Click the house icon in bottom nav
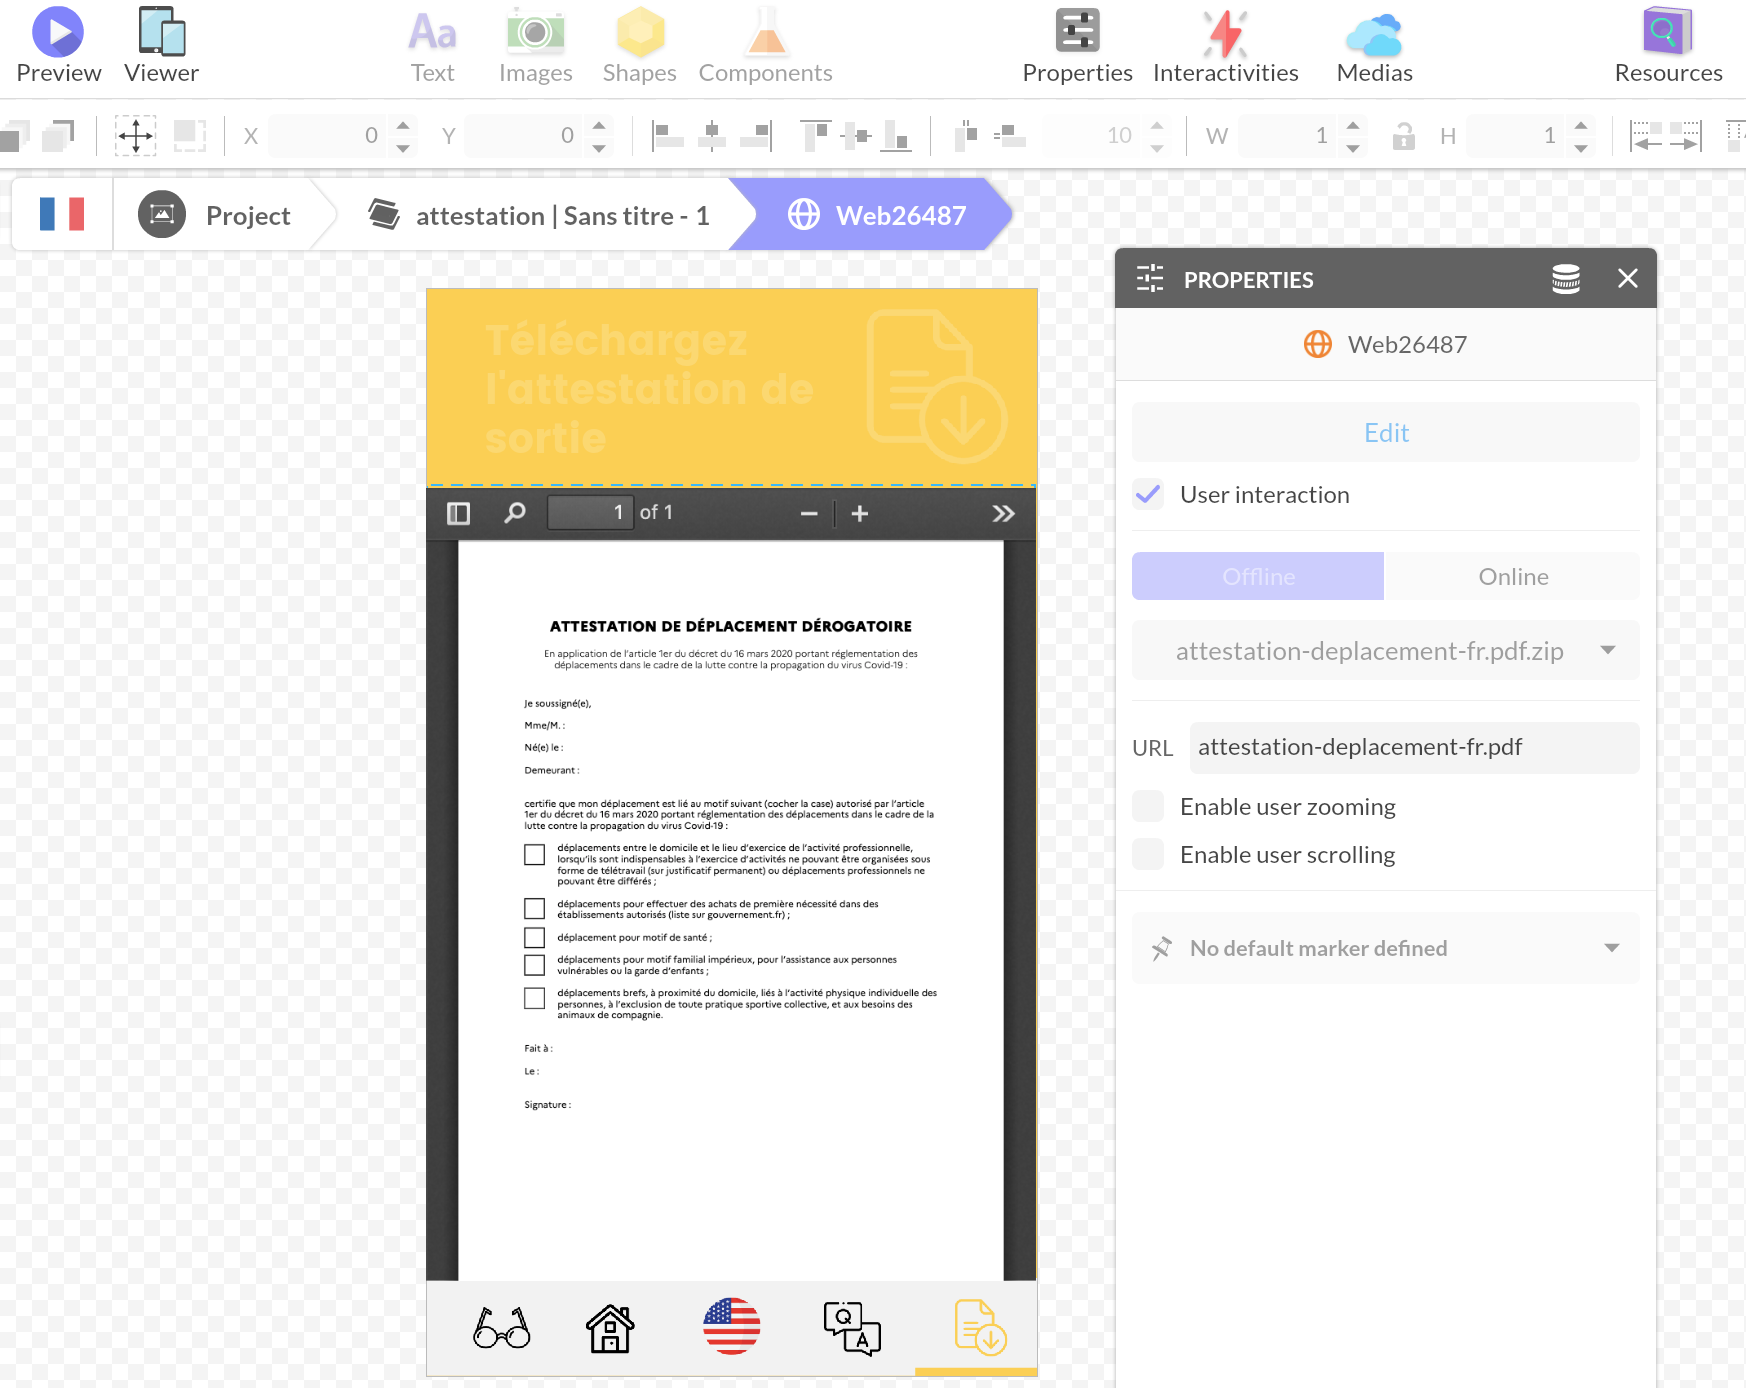 (610, 1328)
